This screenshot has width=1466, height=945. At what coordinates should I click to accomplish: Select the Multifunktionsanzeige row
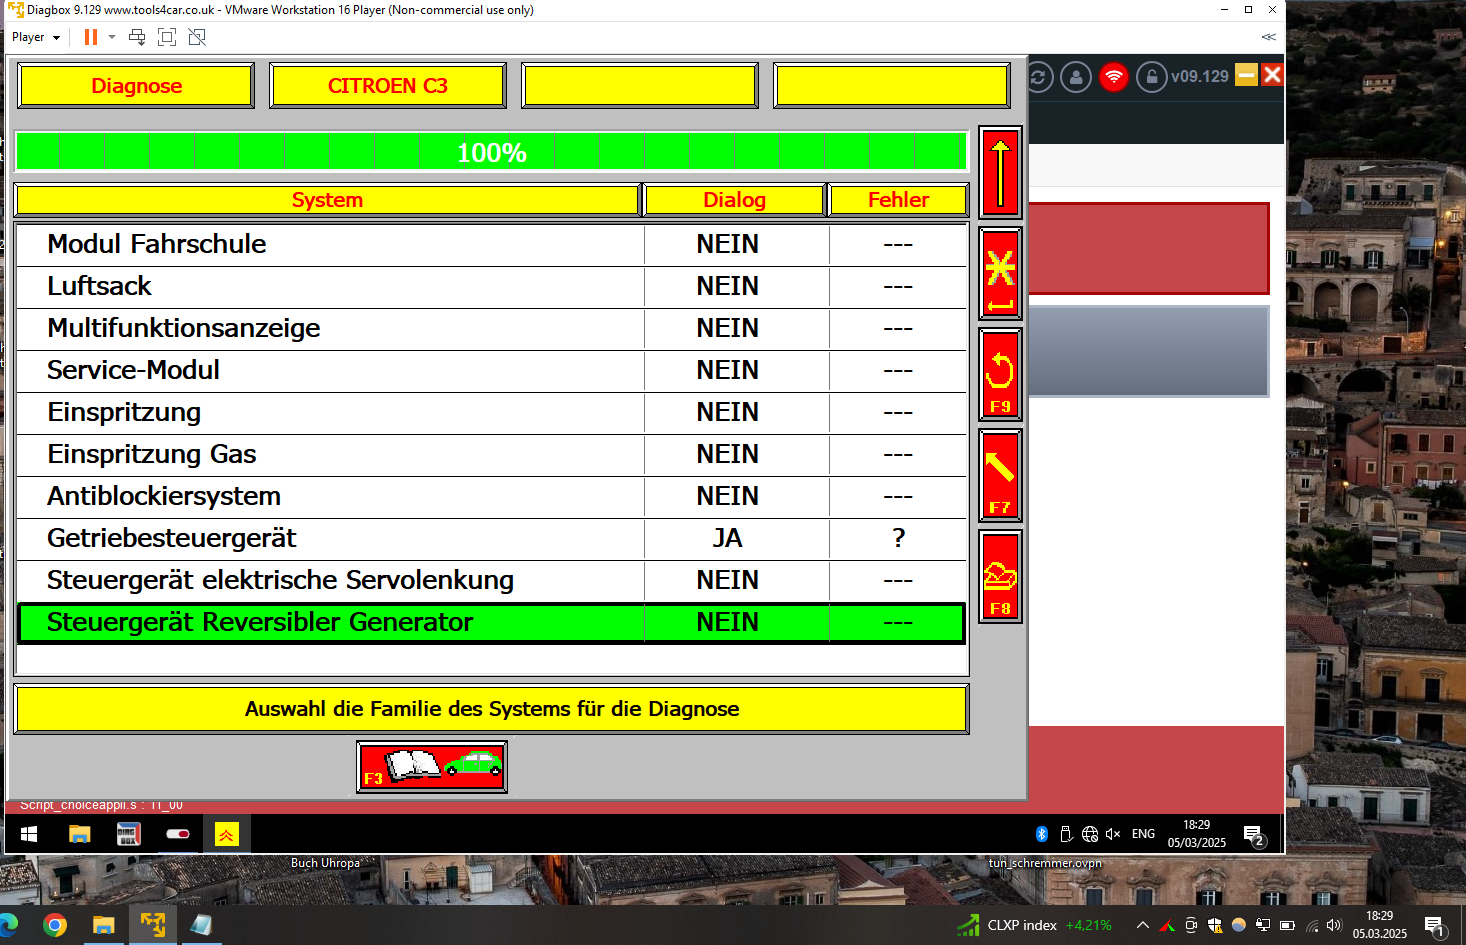click(x=492, y=329)
